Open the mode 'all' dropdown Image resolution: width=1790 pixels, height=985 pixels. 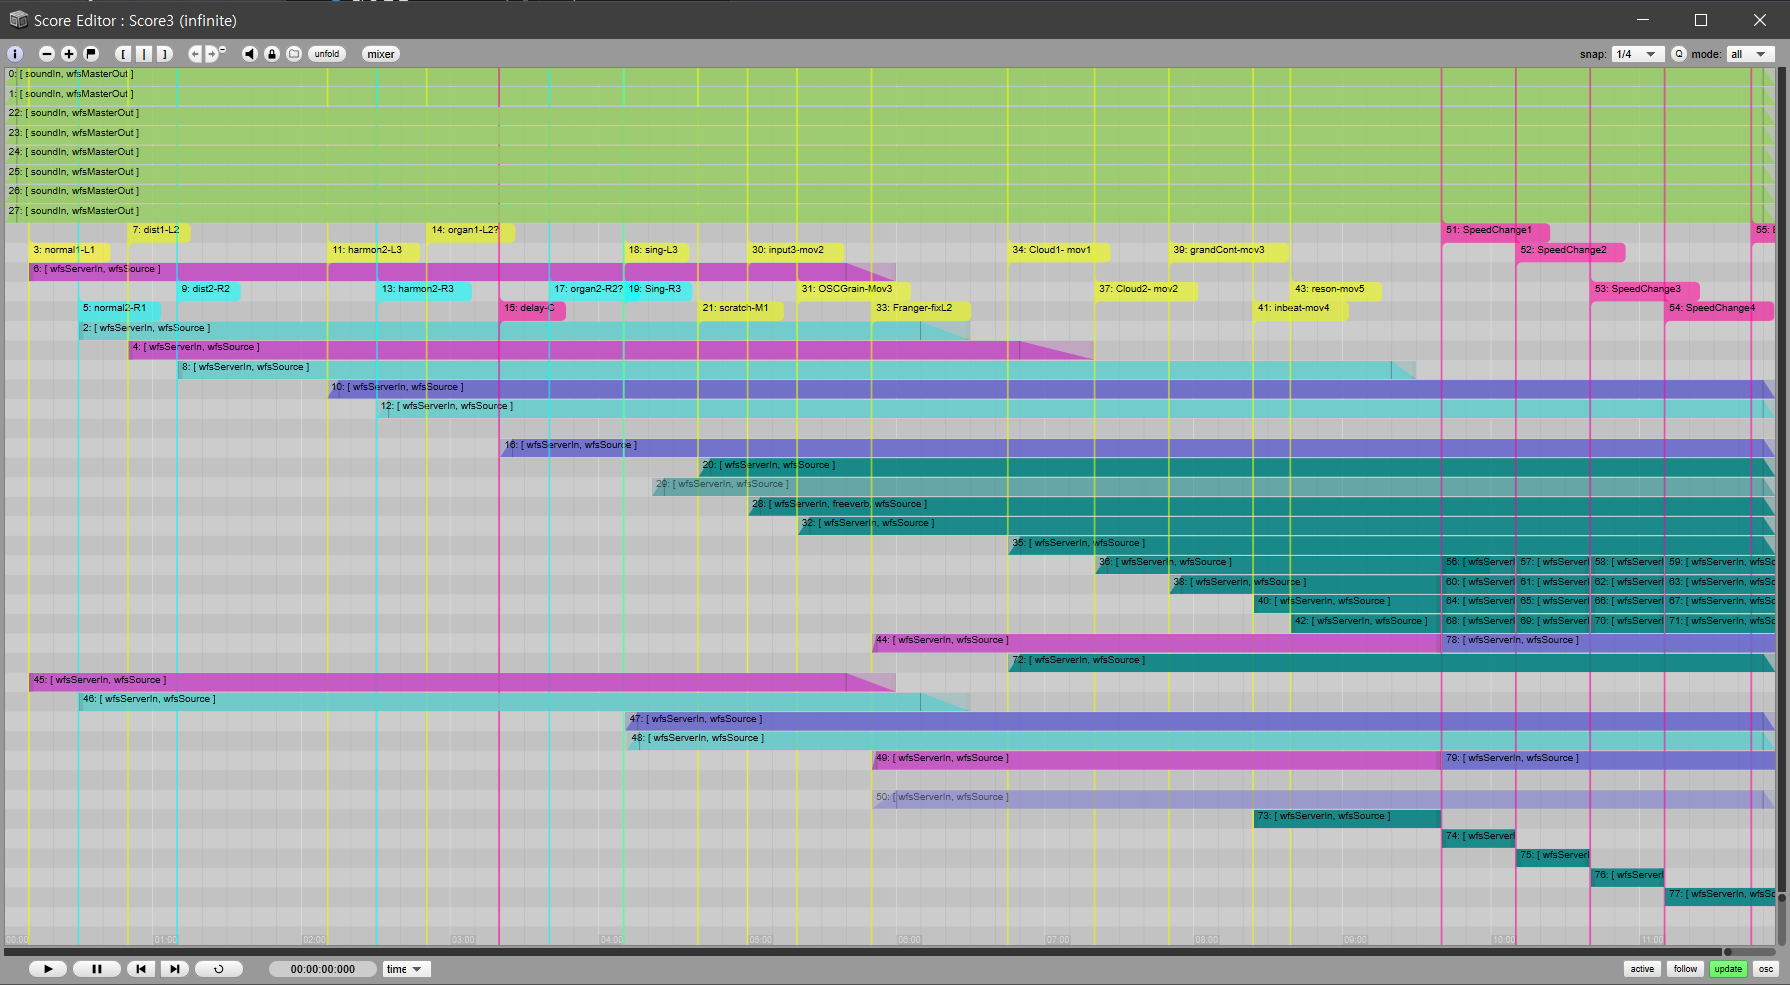tap(1750, 54)
